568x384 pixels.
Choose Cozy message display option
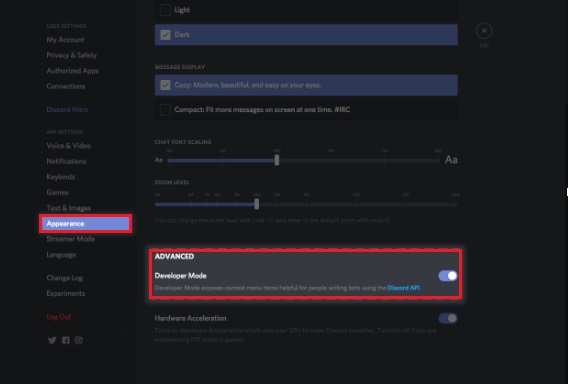pyautogui.click(x=306, y=85)
